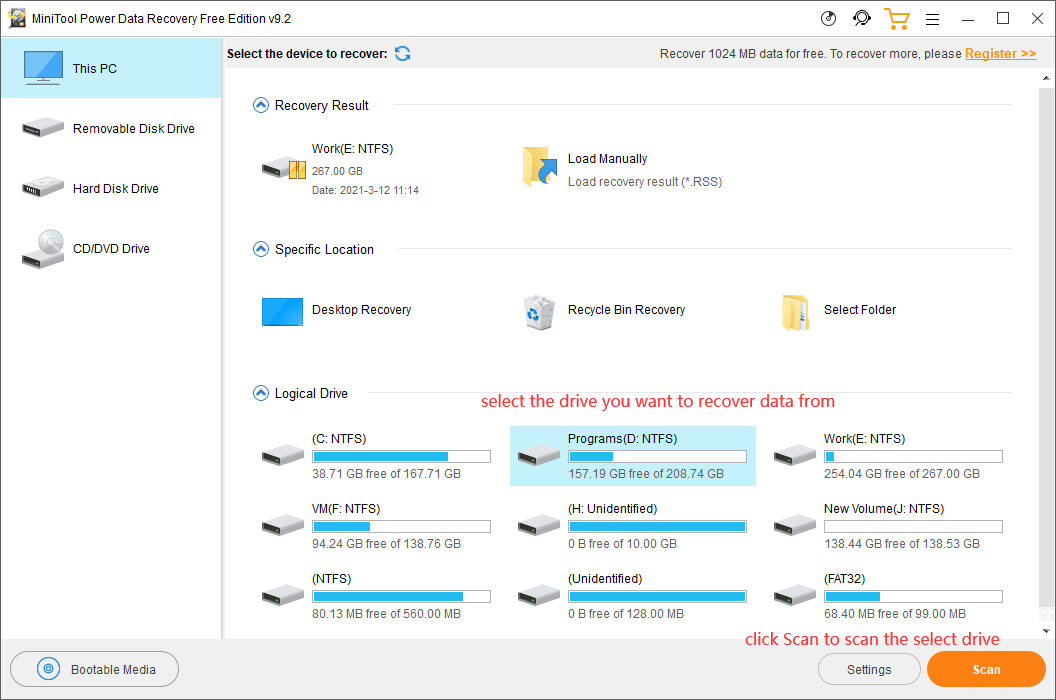Click the Load Manually folder icon
The width and height of the screenshot is (1056, 700).
[539, 168]
